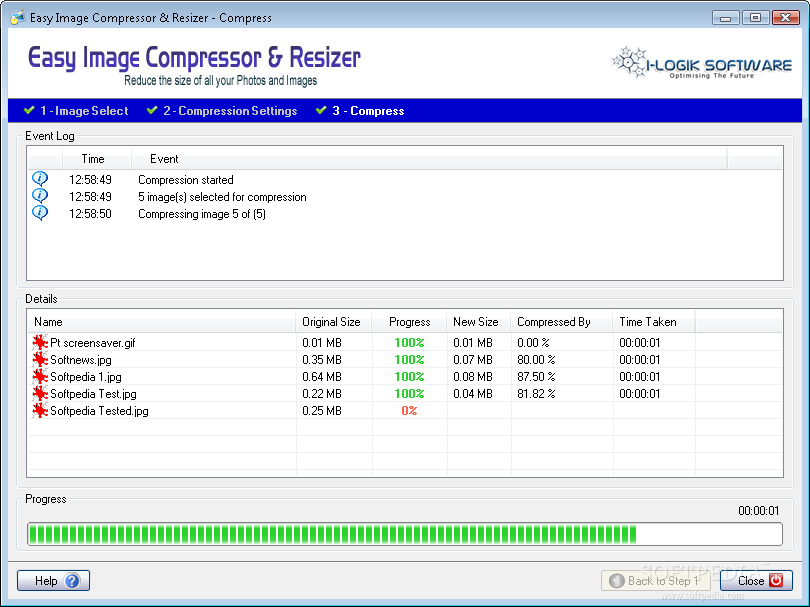Click the I-Logik Software logo
Image resolution: width=810 pixels, height=607 pixels.
tap(702, 63)
